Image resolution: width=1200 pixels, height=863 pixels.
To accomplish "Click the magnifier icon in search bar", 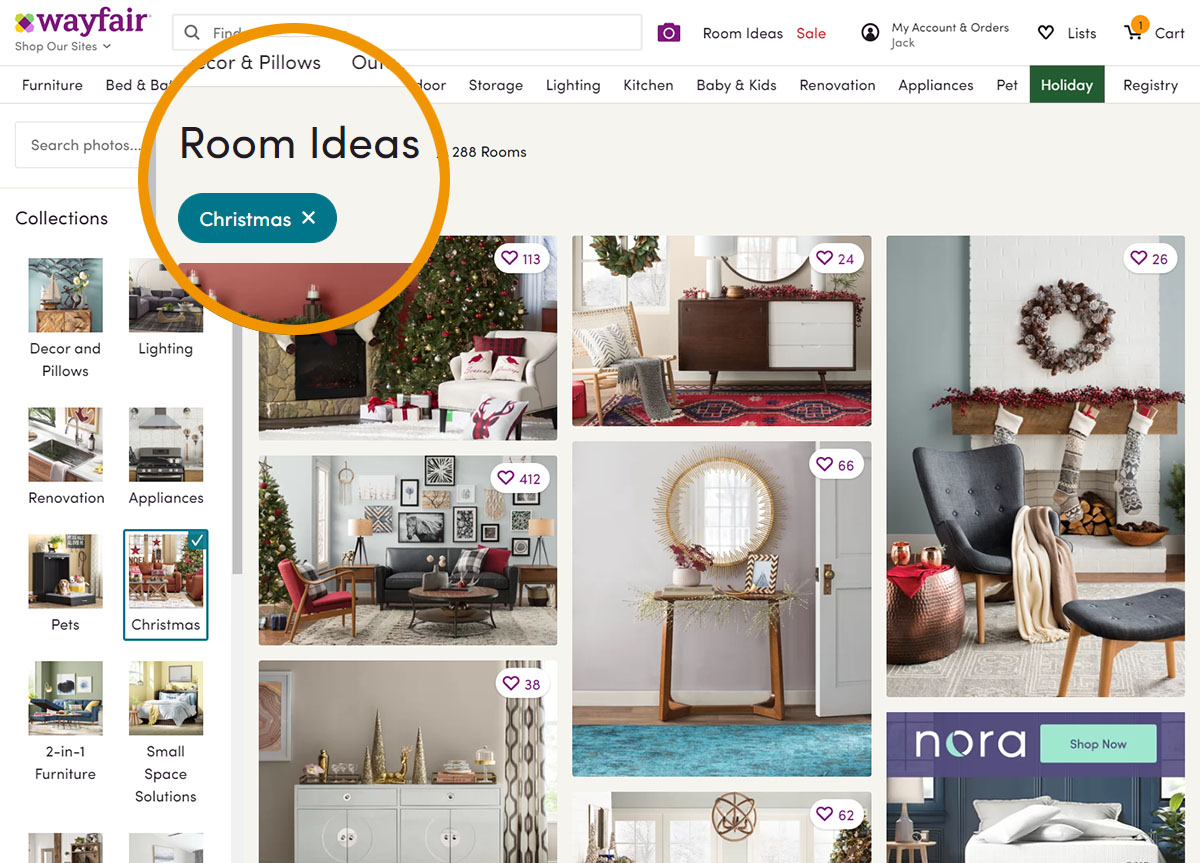I will tap(192, 33).
